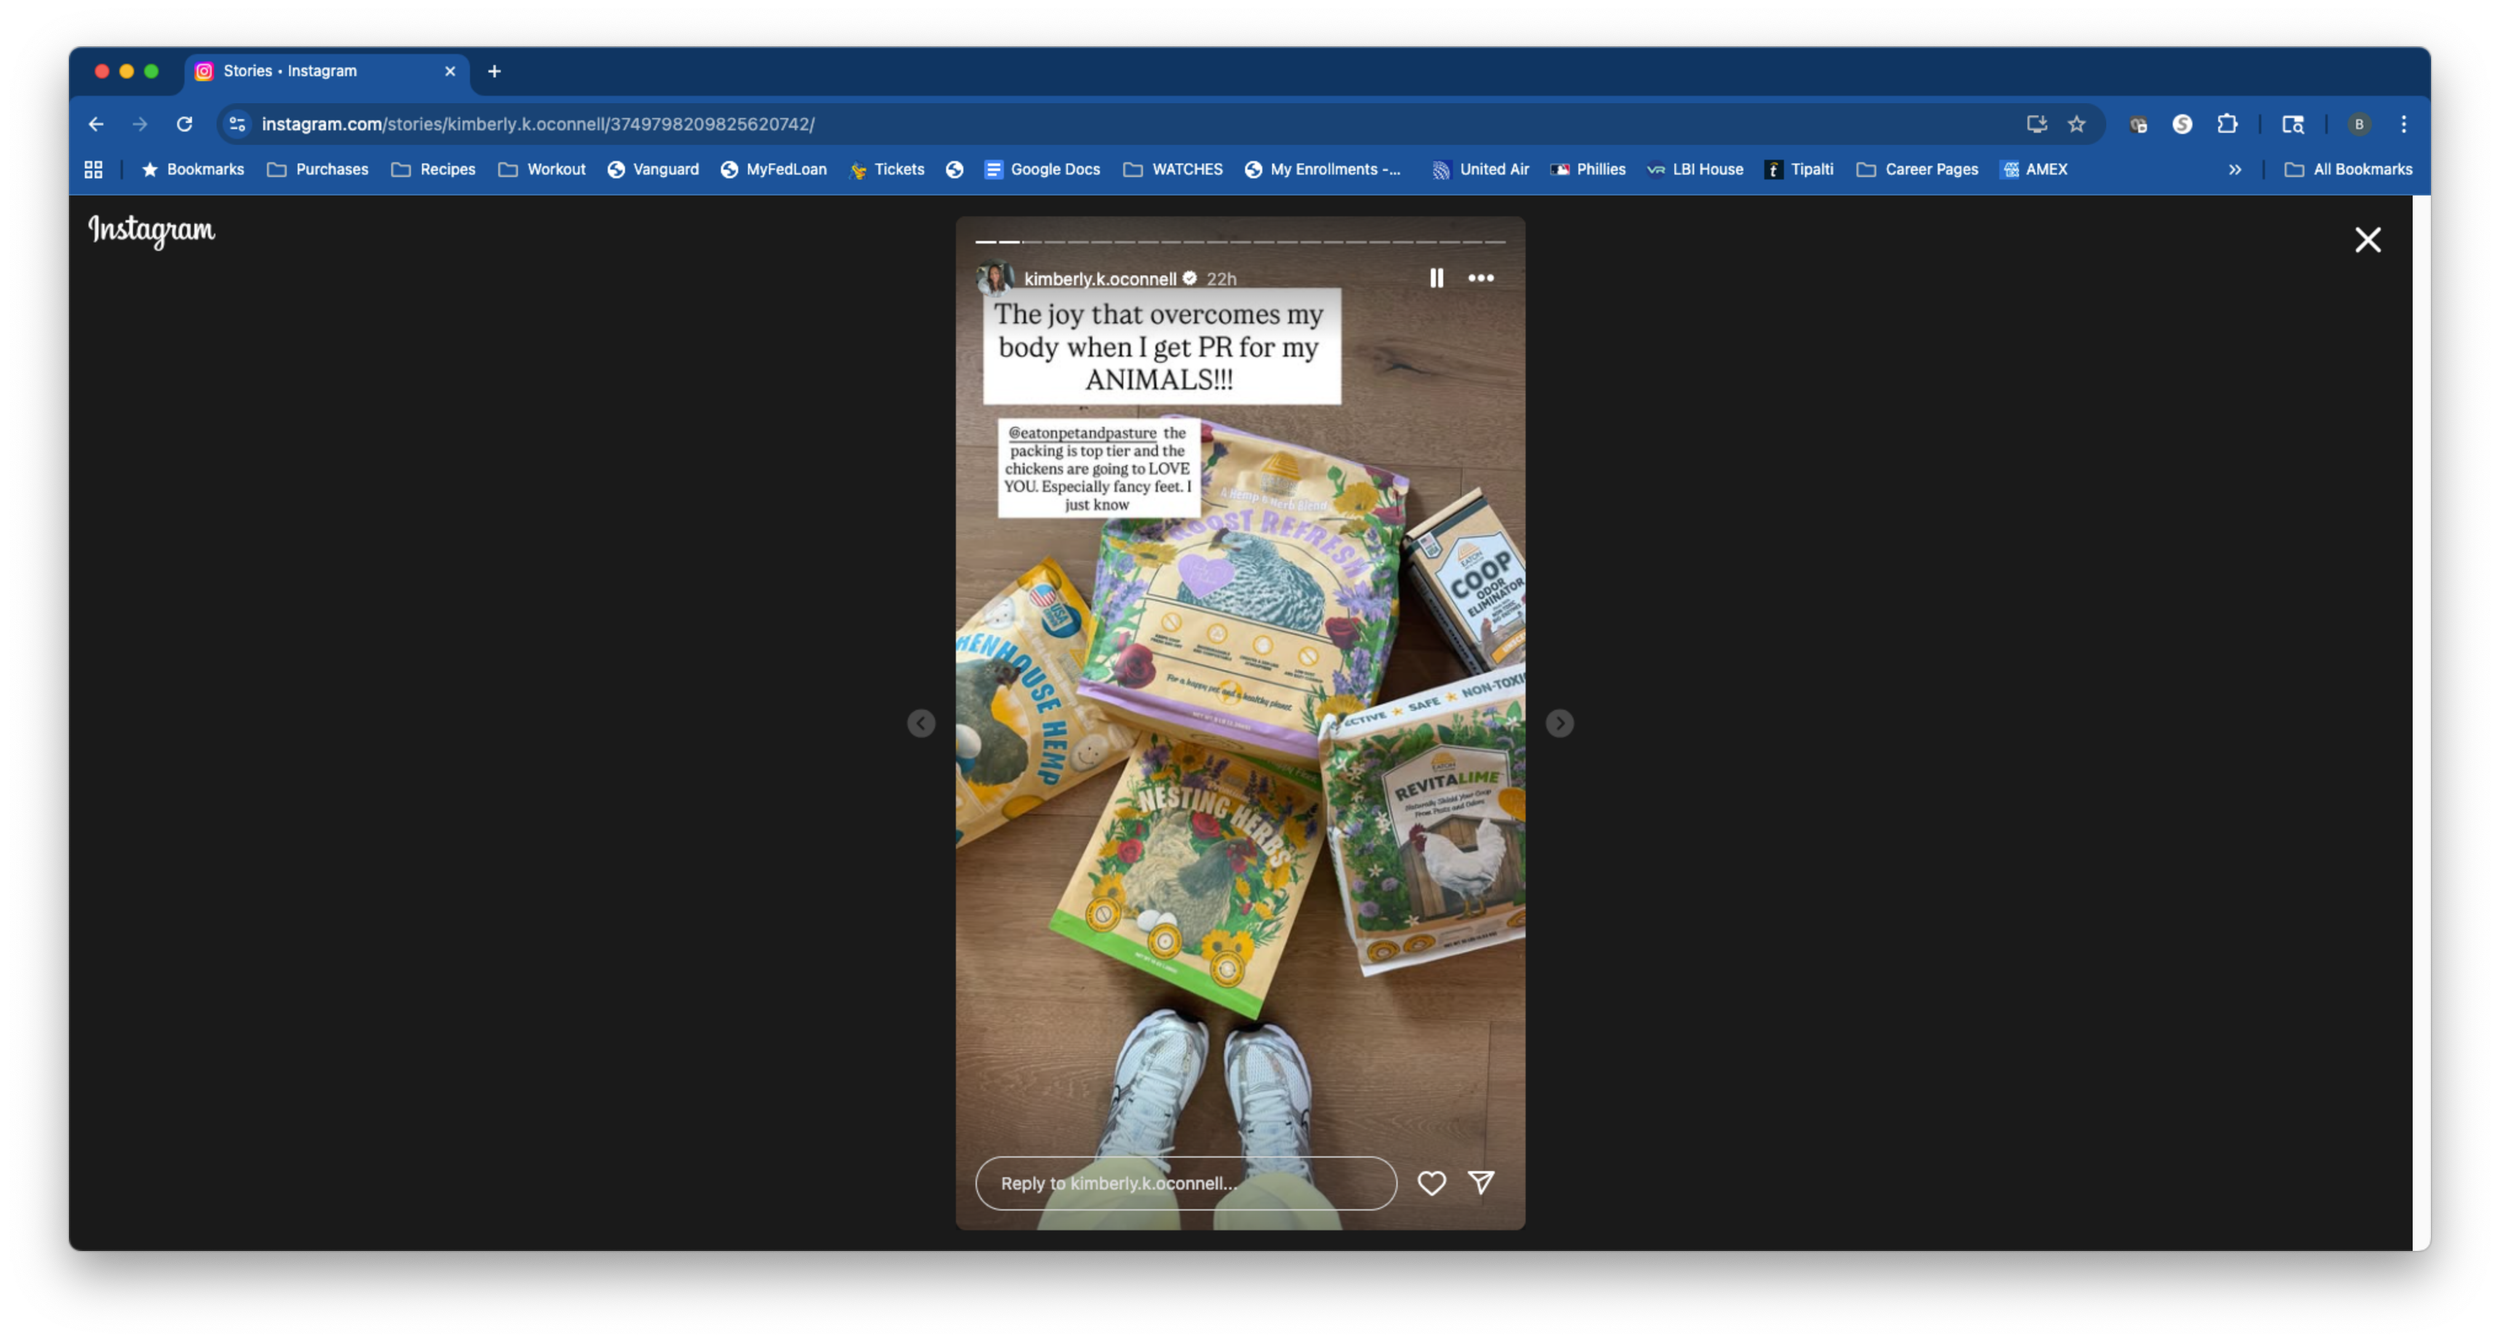Go to next story with right chevron
Screen dimensions: 2500x1342
pos(1558,723)
